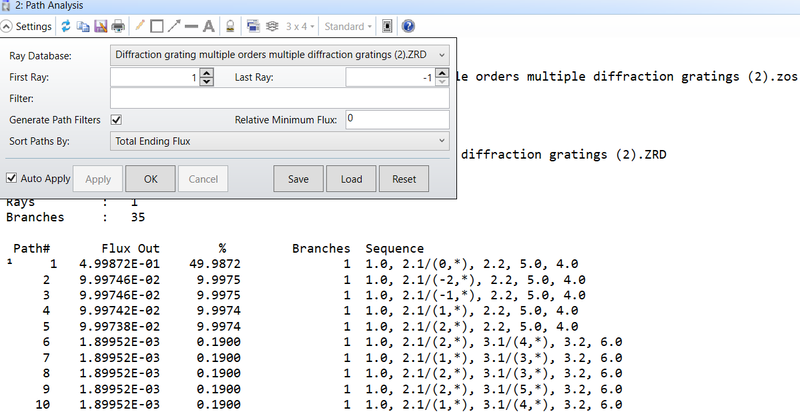Image resolution: width=800 pixels, height=412 pixels.
Task: Uncheck the Generate Path Filters checkbox
Action: (117, 120)
